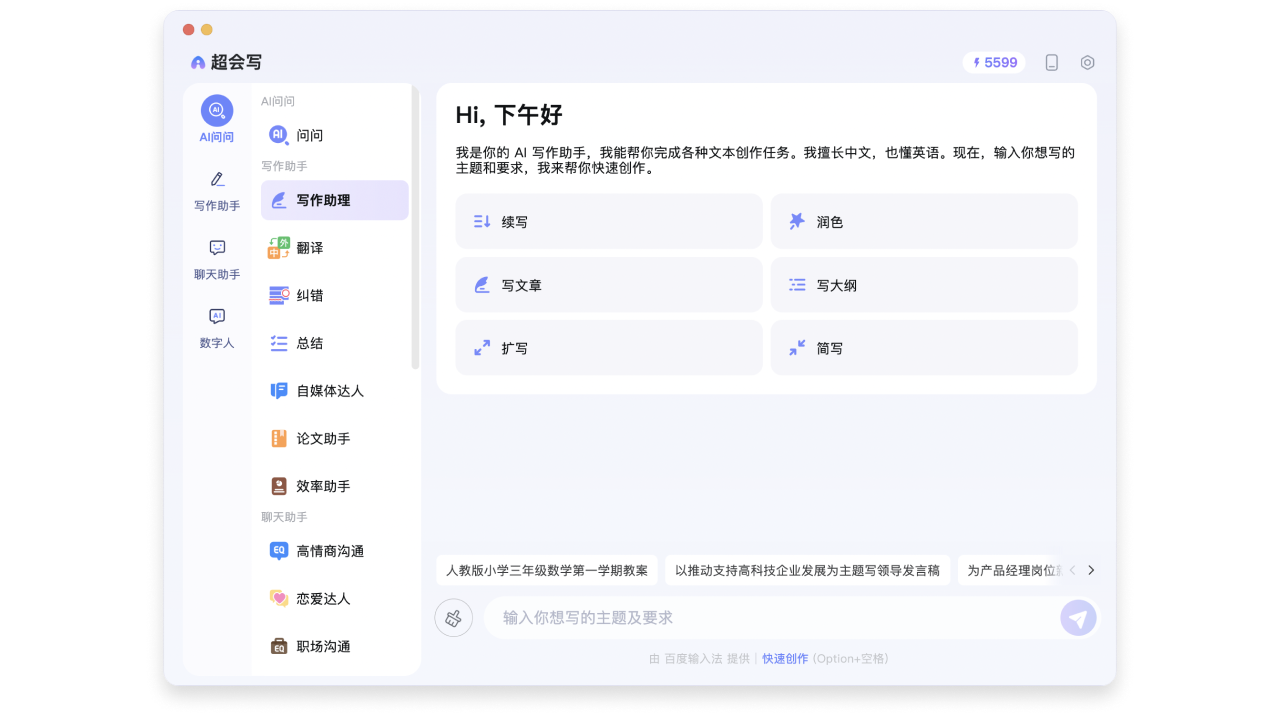Switch to the 聊天助手 sidebar tab
The image size is (1280, 720).
[x=216, y=259]
